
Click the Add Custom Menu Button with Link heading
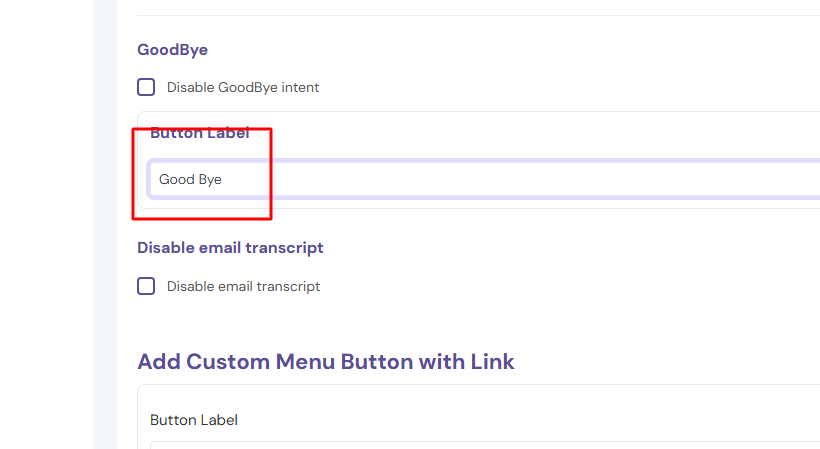[x=325, y=361]
